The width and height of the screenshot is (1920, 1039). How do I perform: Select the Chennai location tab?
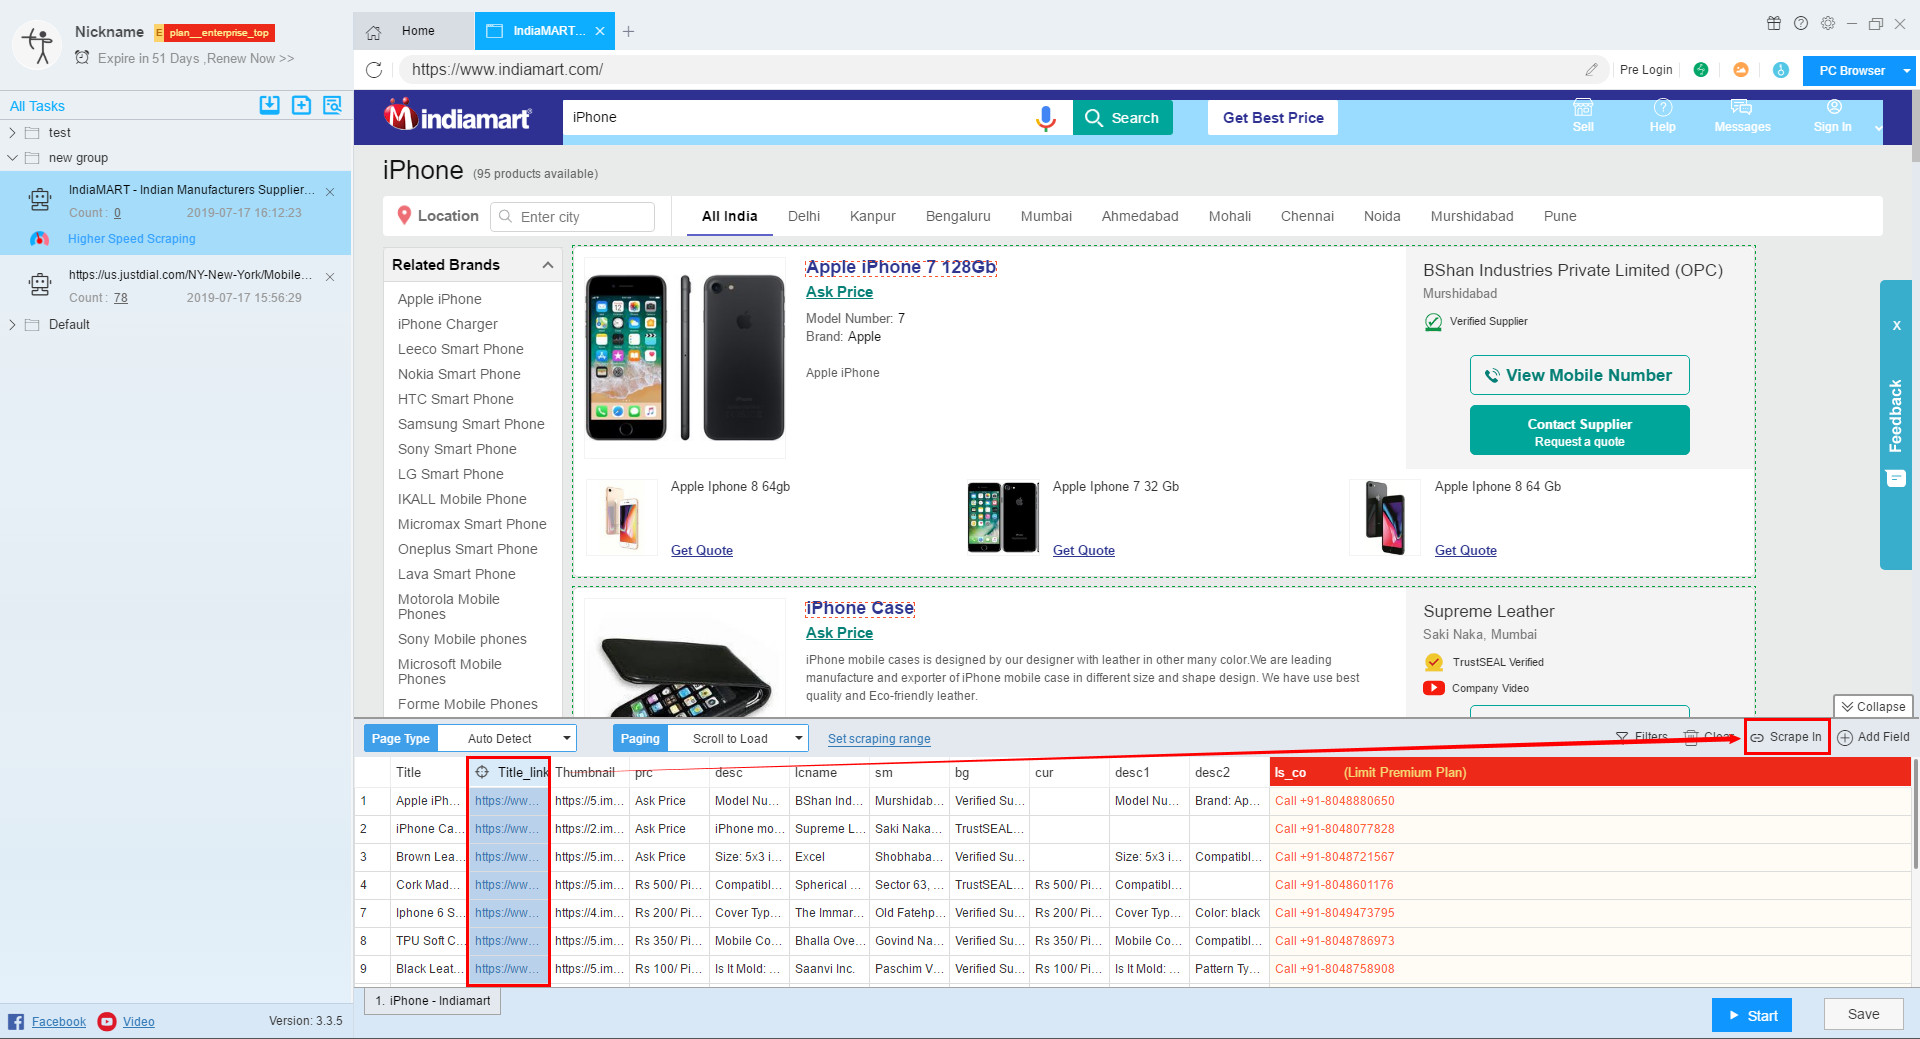coord(1307,216)
